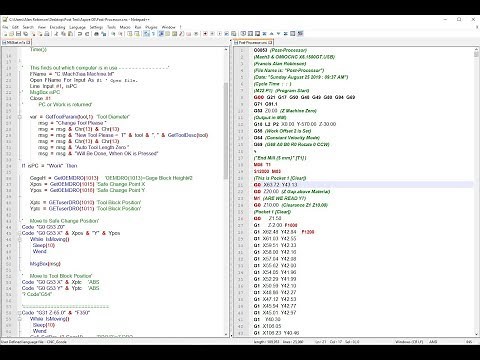Click the Close document toolbar icon

click(33, 34)
